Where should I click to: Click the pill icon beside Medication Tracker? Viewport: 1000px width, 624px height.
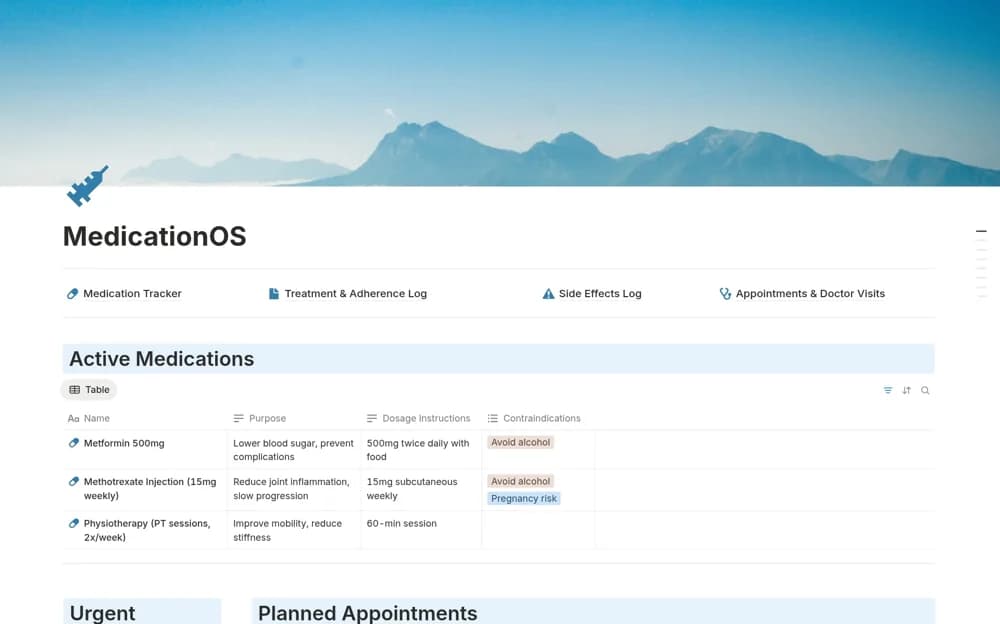pyautogui.click(x=72, y=293)
